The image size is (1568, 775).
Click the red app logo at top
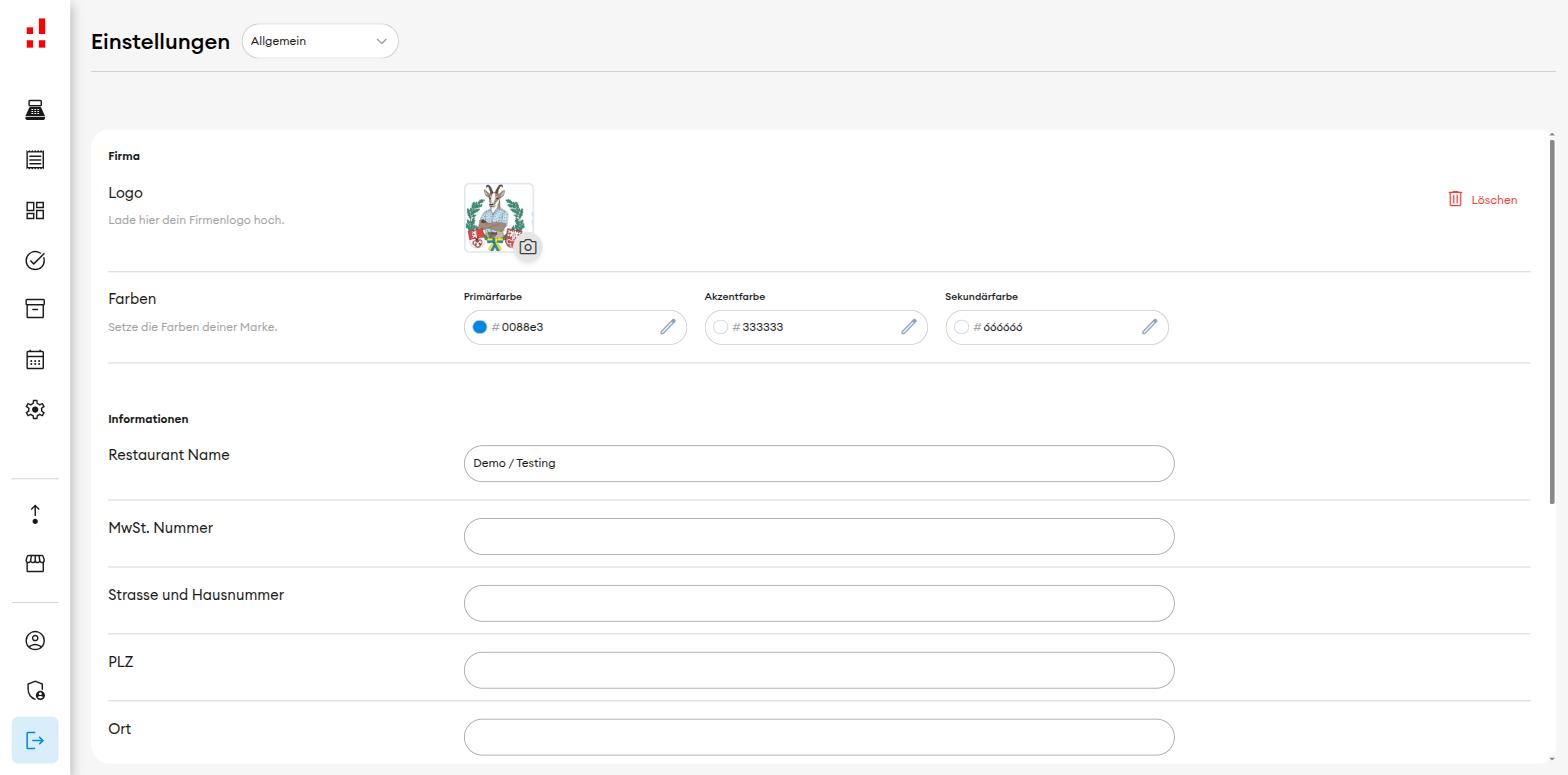(36, 33)
